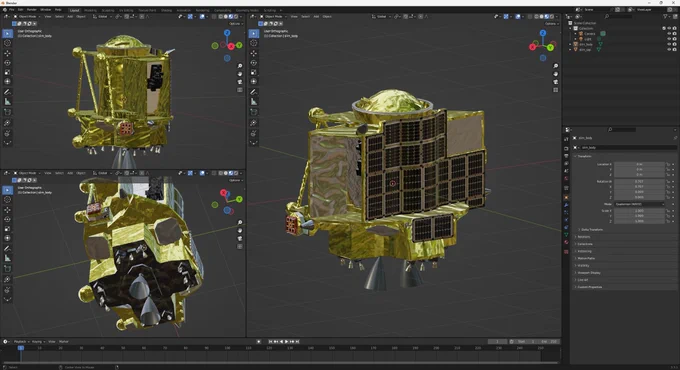Viewport: 680px width, 370px height.
Task: Pick the Move tool in the large viewport
Action: [x=254, y=53]
